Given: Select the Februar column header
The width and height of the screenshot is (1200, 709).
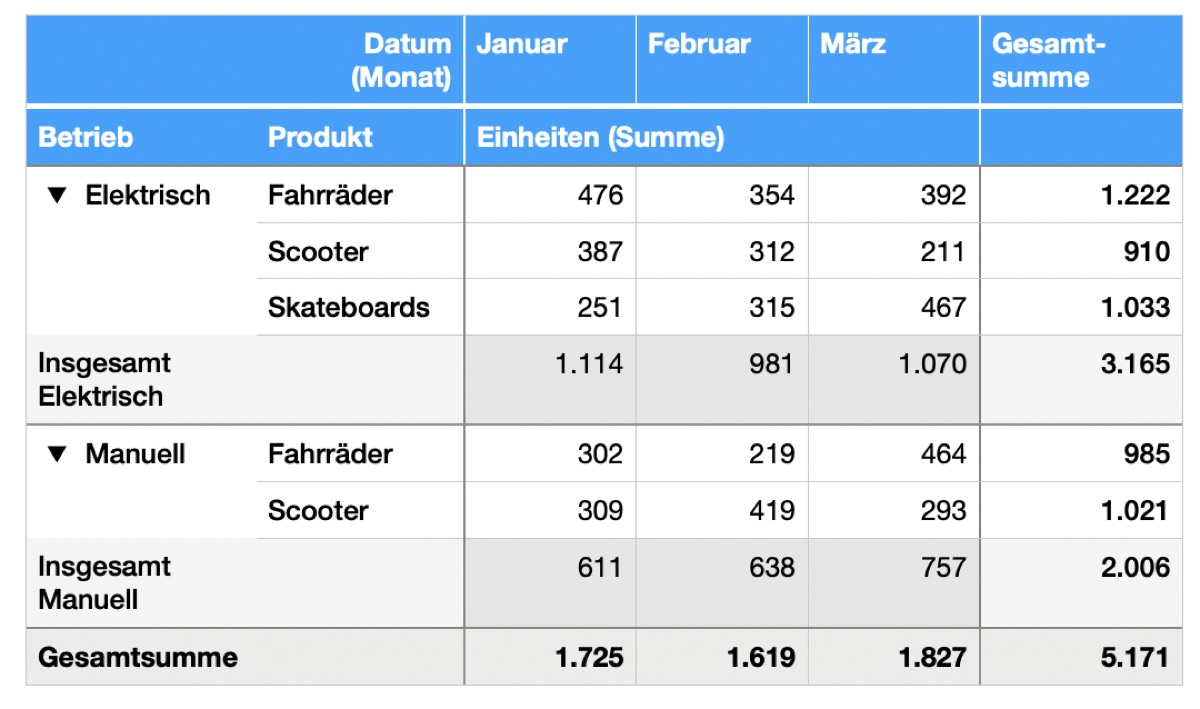Looking at the screenshot, I should pos(722,60).
